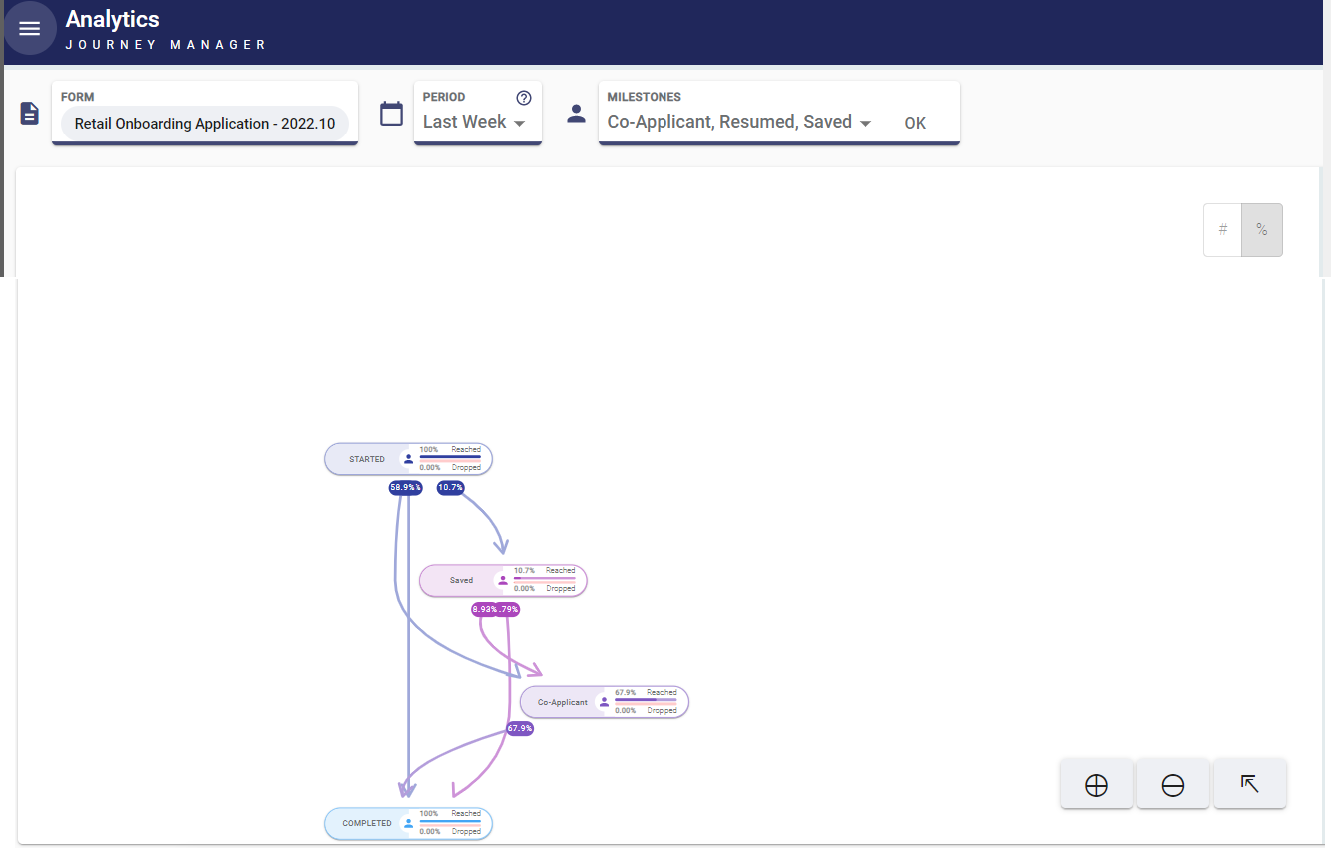
Task: Click the form document icon
Action: [30, 113]
